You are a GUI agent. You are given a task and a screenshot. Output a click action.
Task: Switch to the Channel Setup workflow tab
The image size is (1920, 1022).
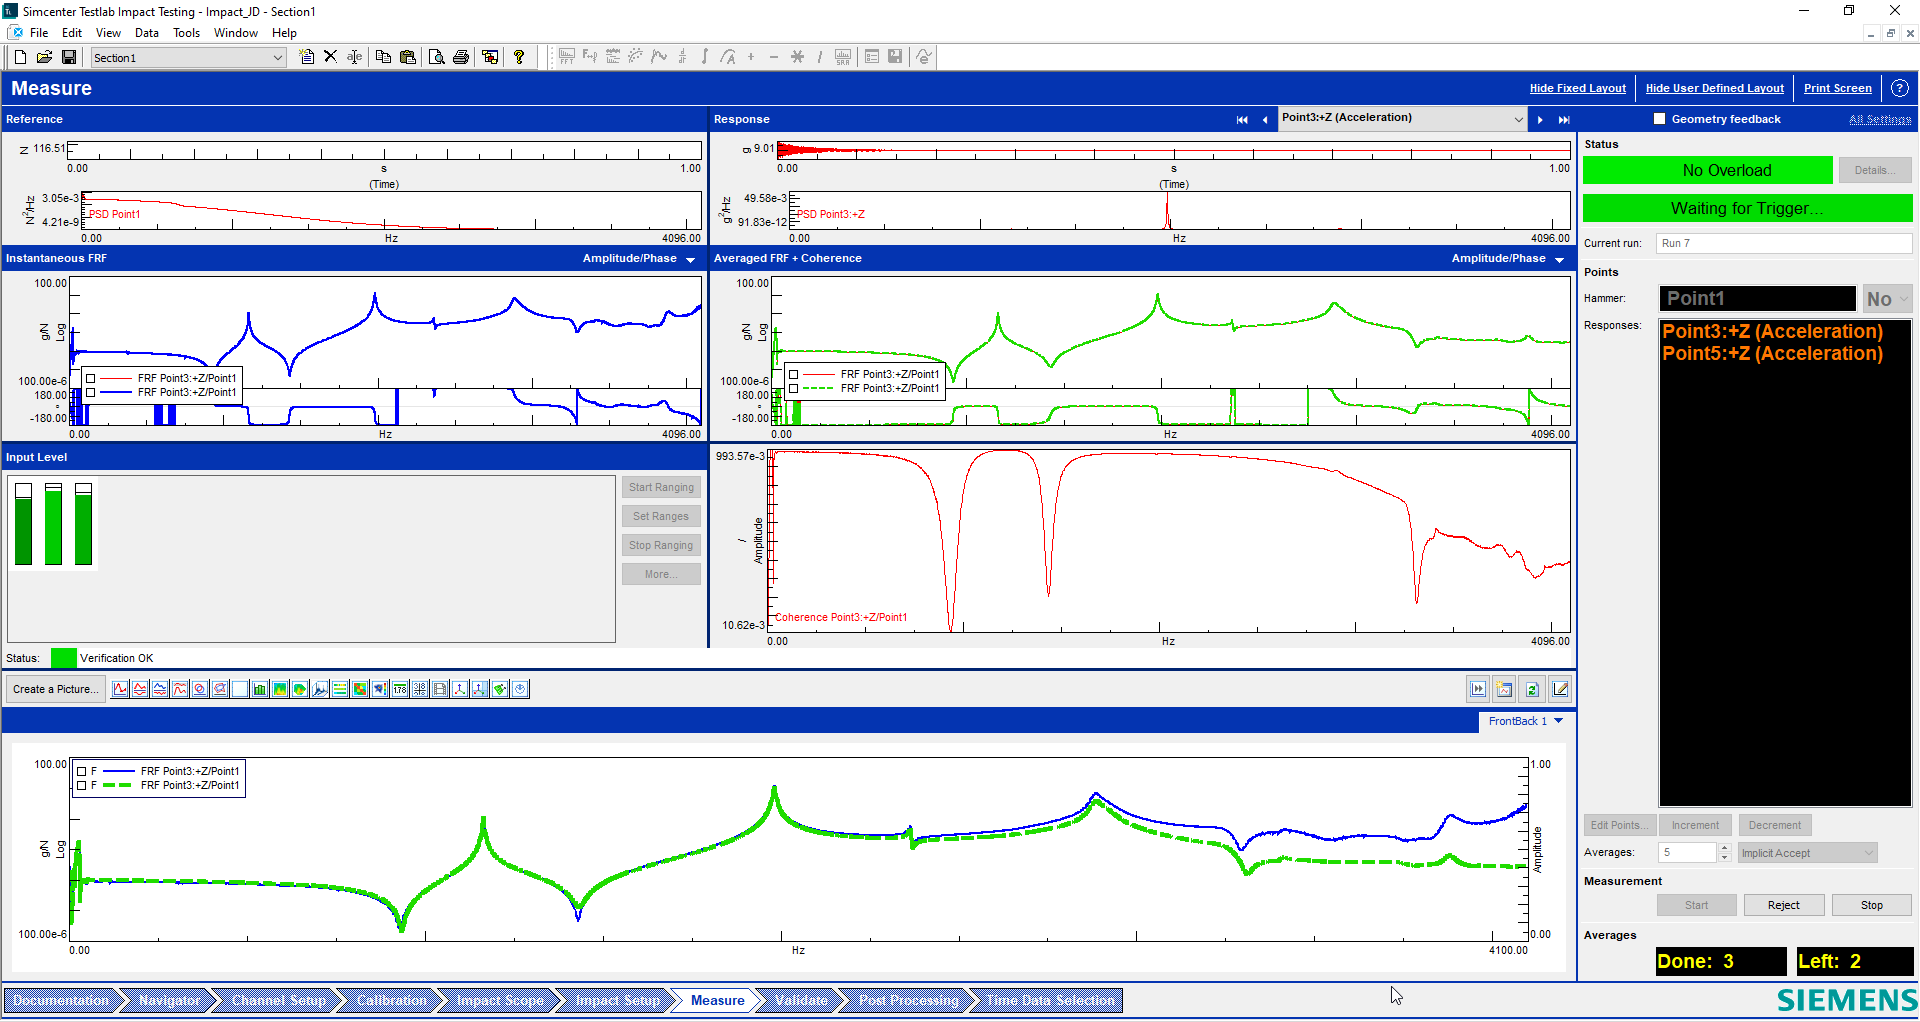pyautogui.click(x=278, y=1000)
